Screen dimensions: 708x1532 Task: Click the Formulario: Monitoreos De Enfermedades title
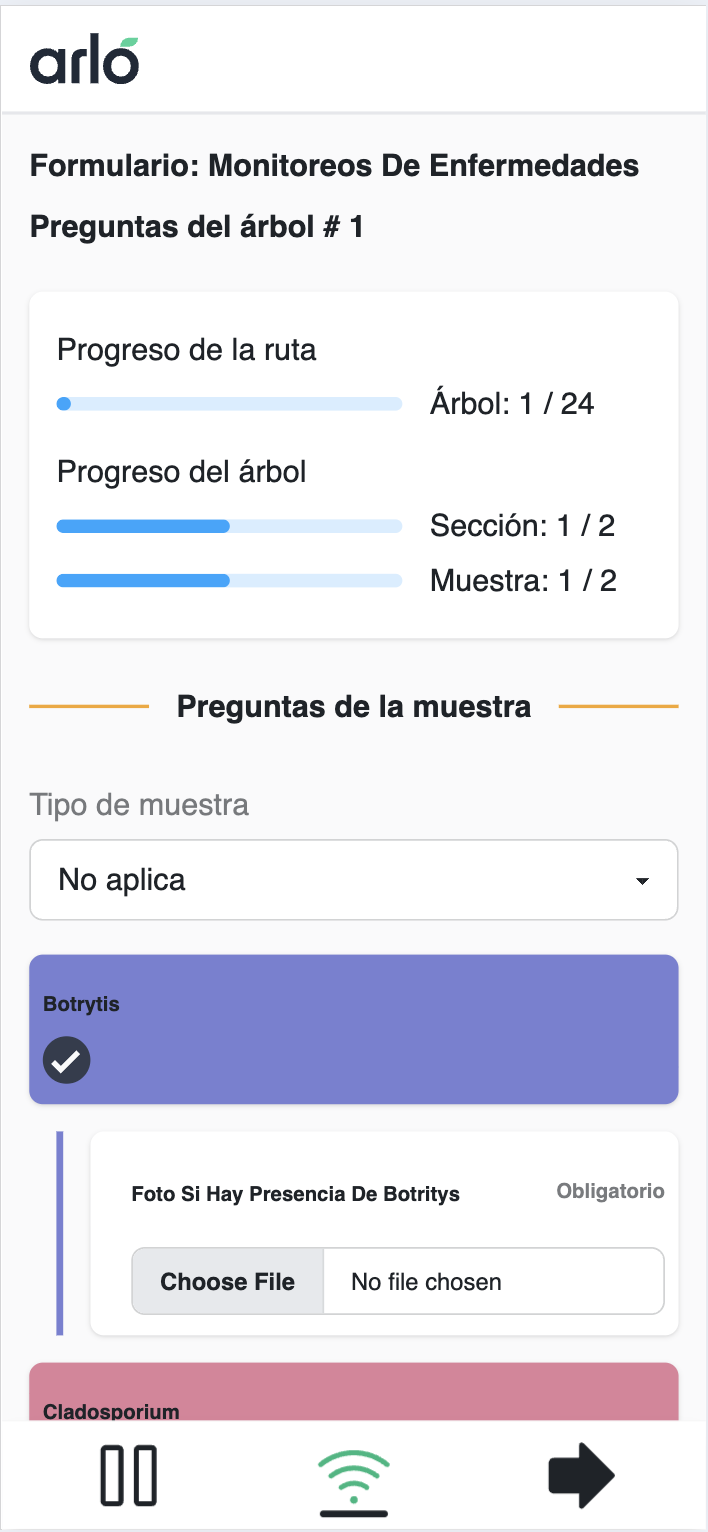point(334,165)
